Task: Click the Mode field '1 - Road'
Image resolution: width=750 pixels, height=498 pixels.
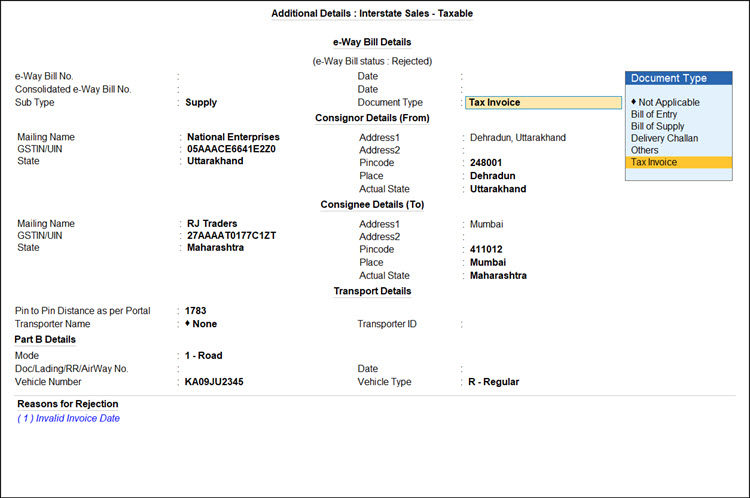Action: coord(206,355)
